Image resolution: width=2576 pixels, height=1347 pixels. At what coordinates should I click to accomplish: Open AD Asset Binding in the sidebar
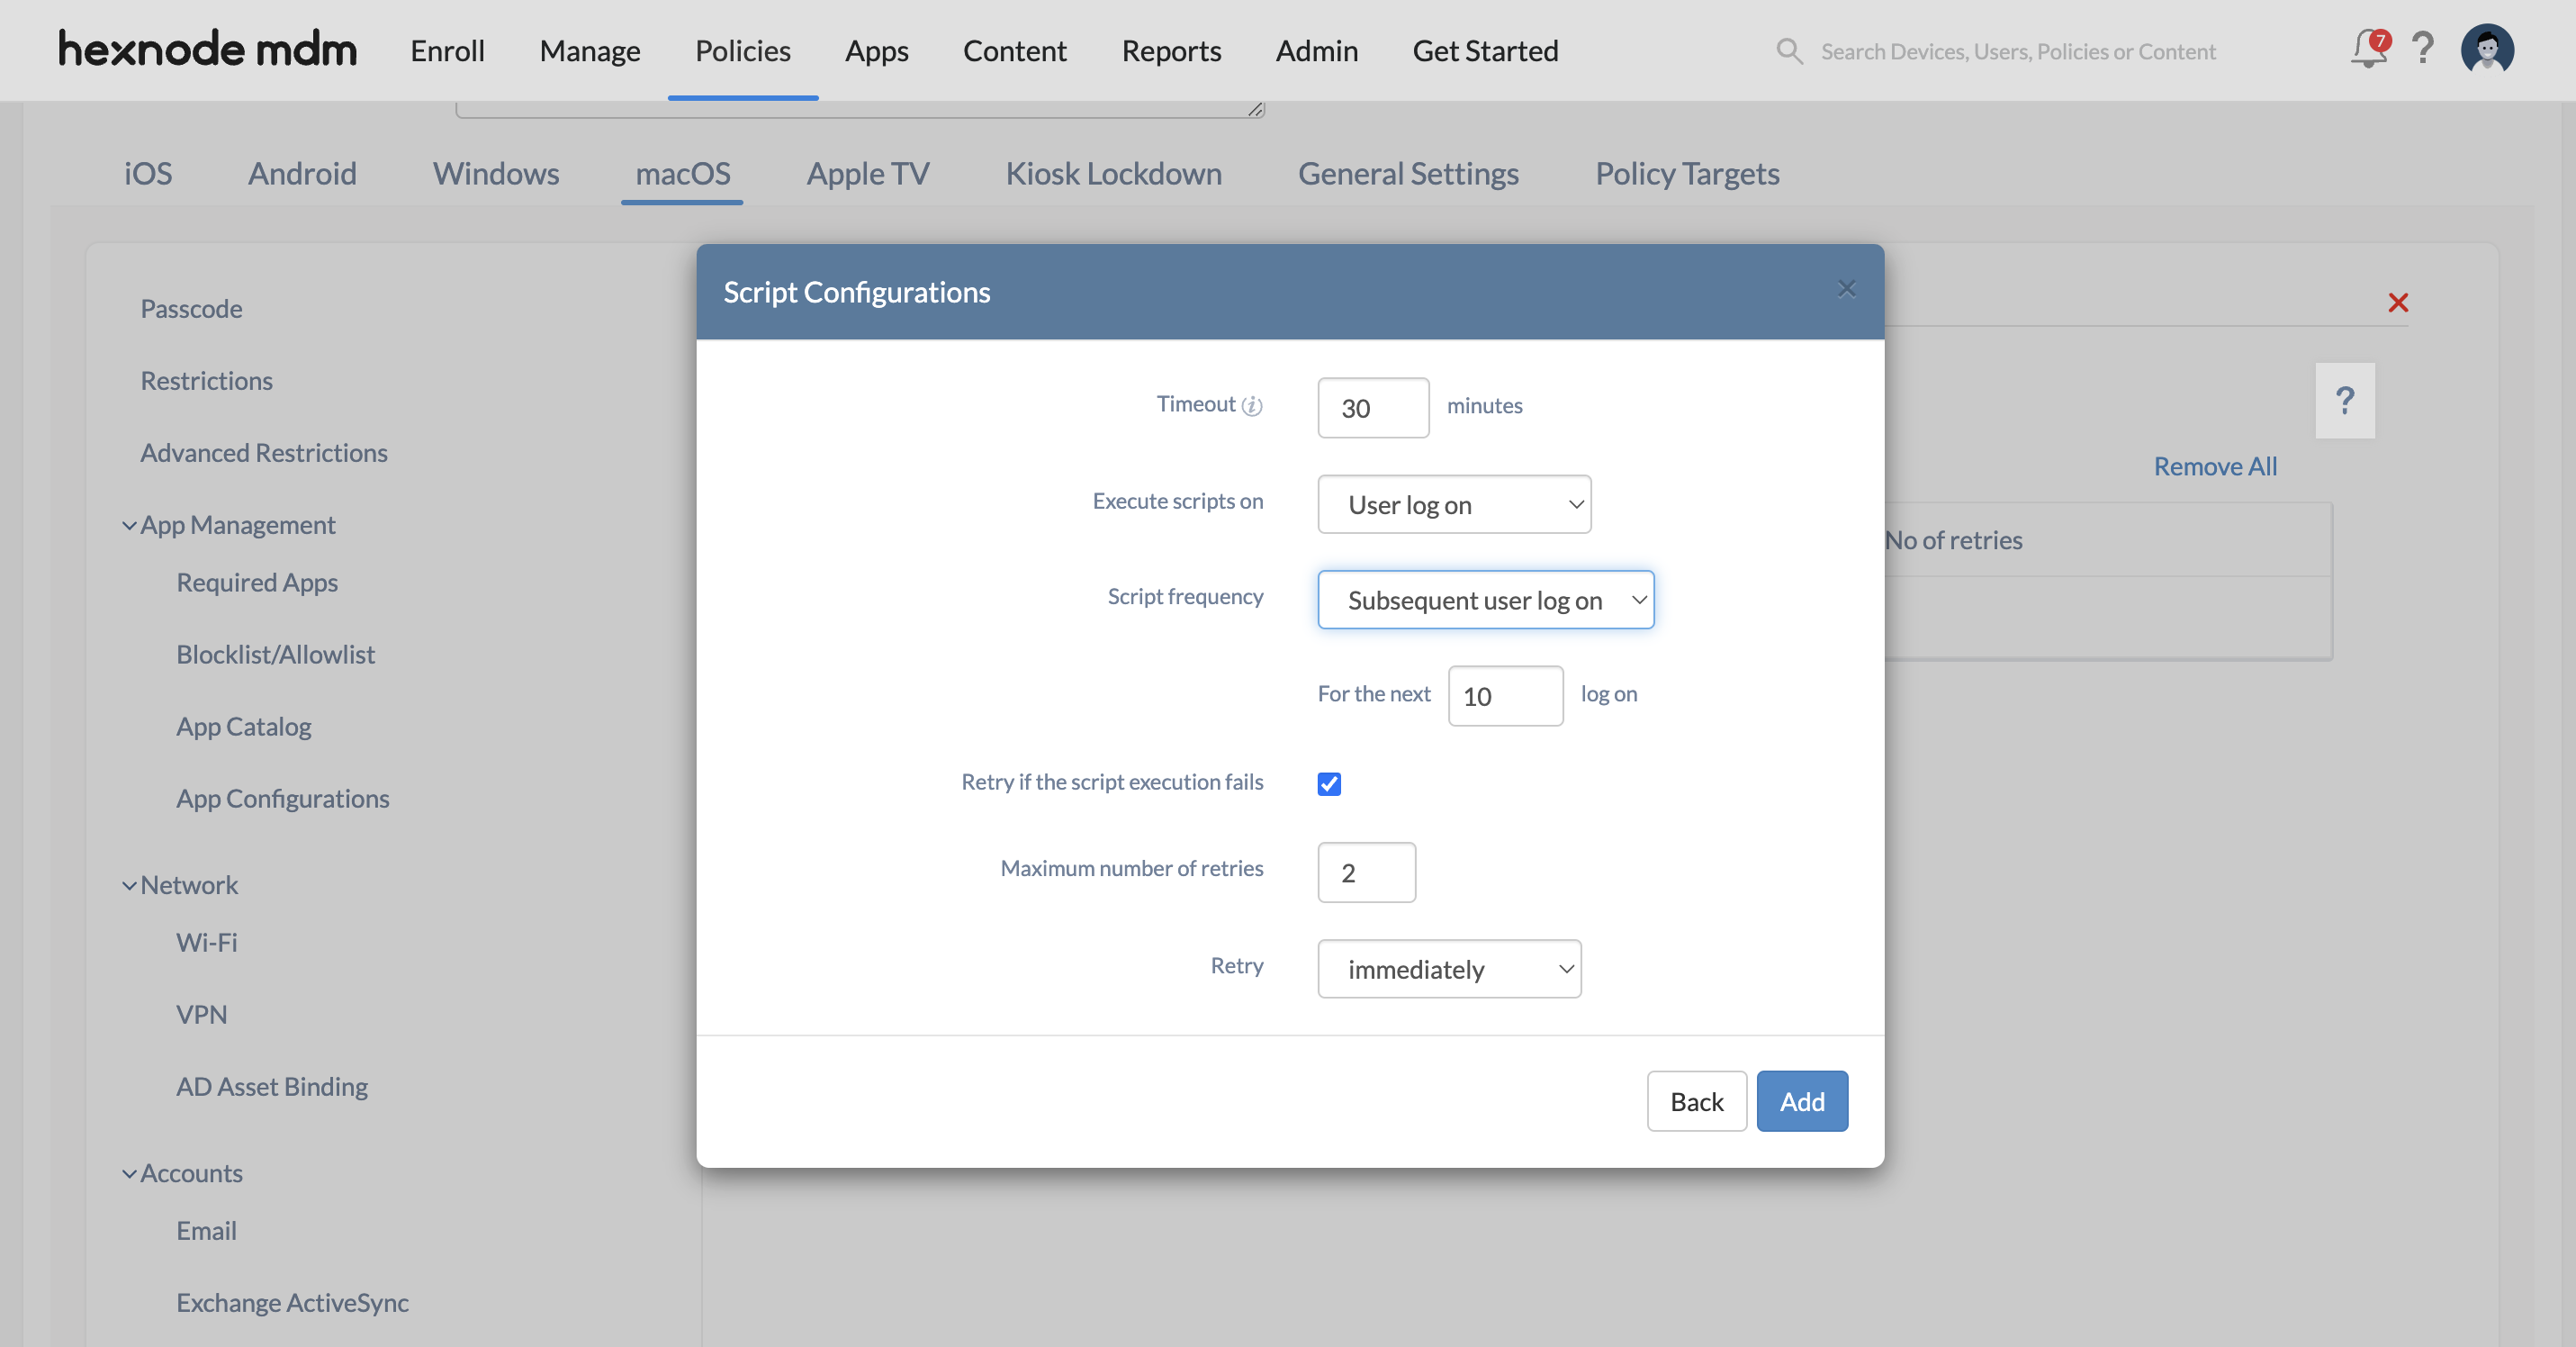click(272, 1085)
